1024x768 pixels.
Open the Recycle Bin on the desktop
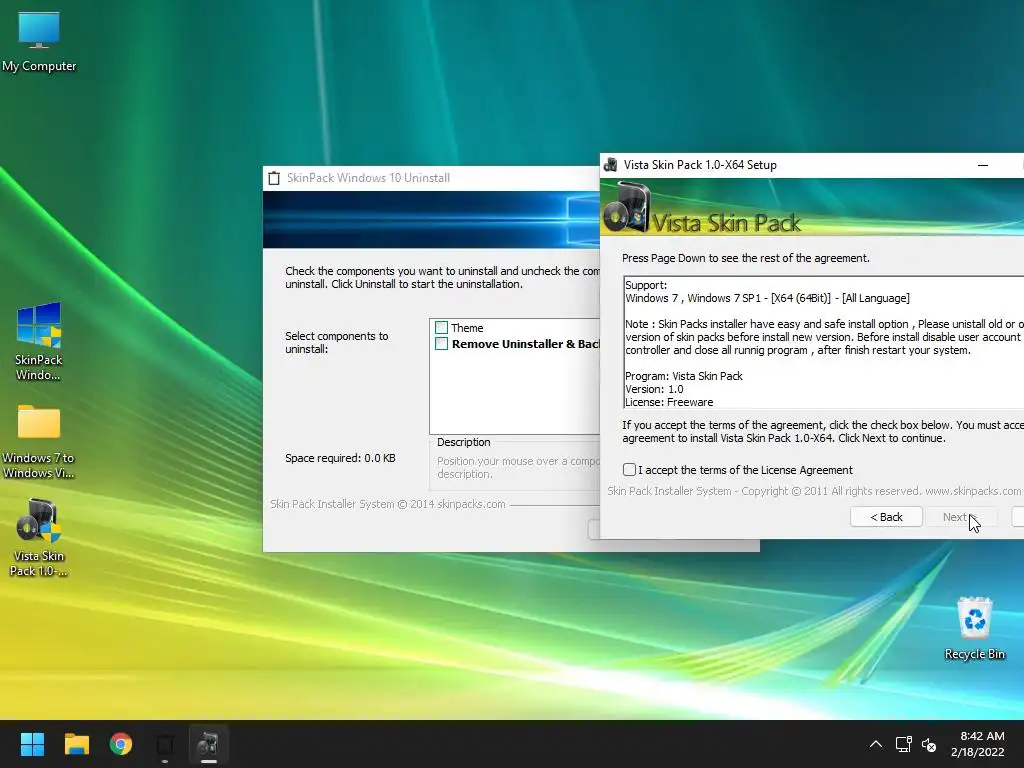pos(974,628)
